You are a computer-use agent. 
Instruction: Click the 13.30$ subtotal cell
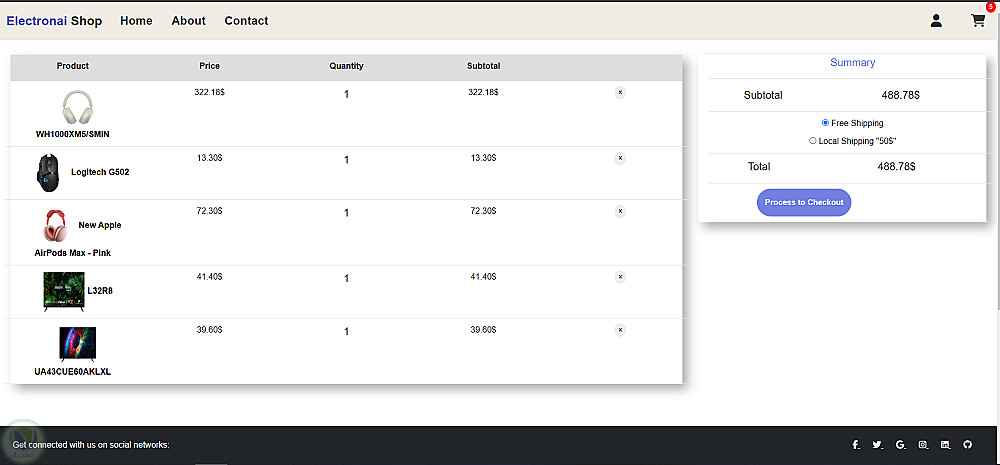(483, 158)
